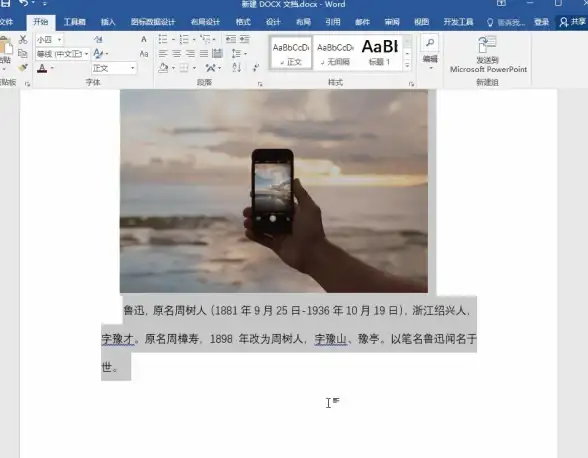Apply the 正文 style from gallery
Screen dimensions: 588x458
pos(291,53)
